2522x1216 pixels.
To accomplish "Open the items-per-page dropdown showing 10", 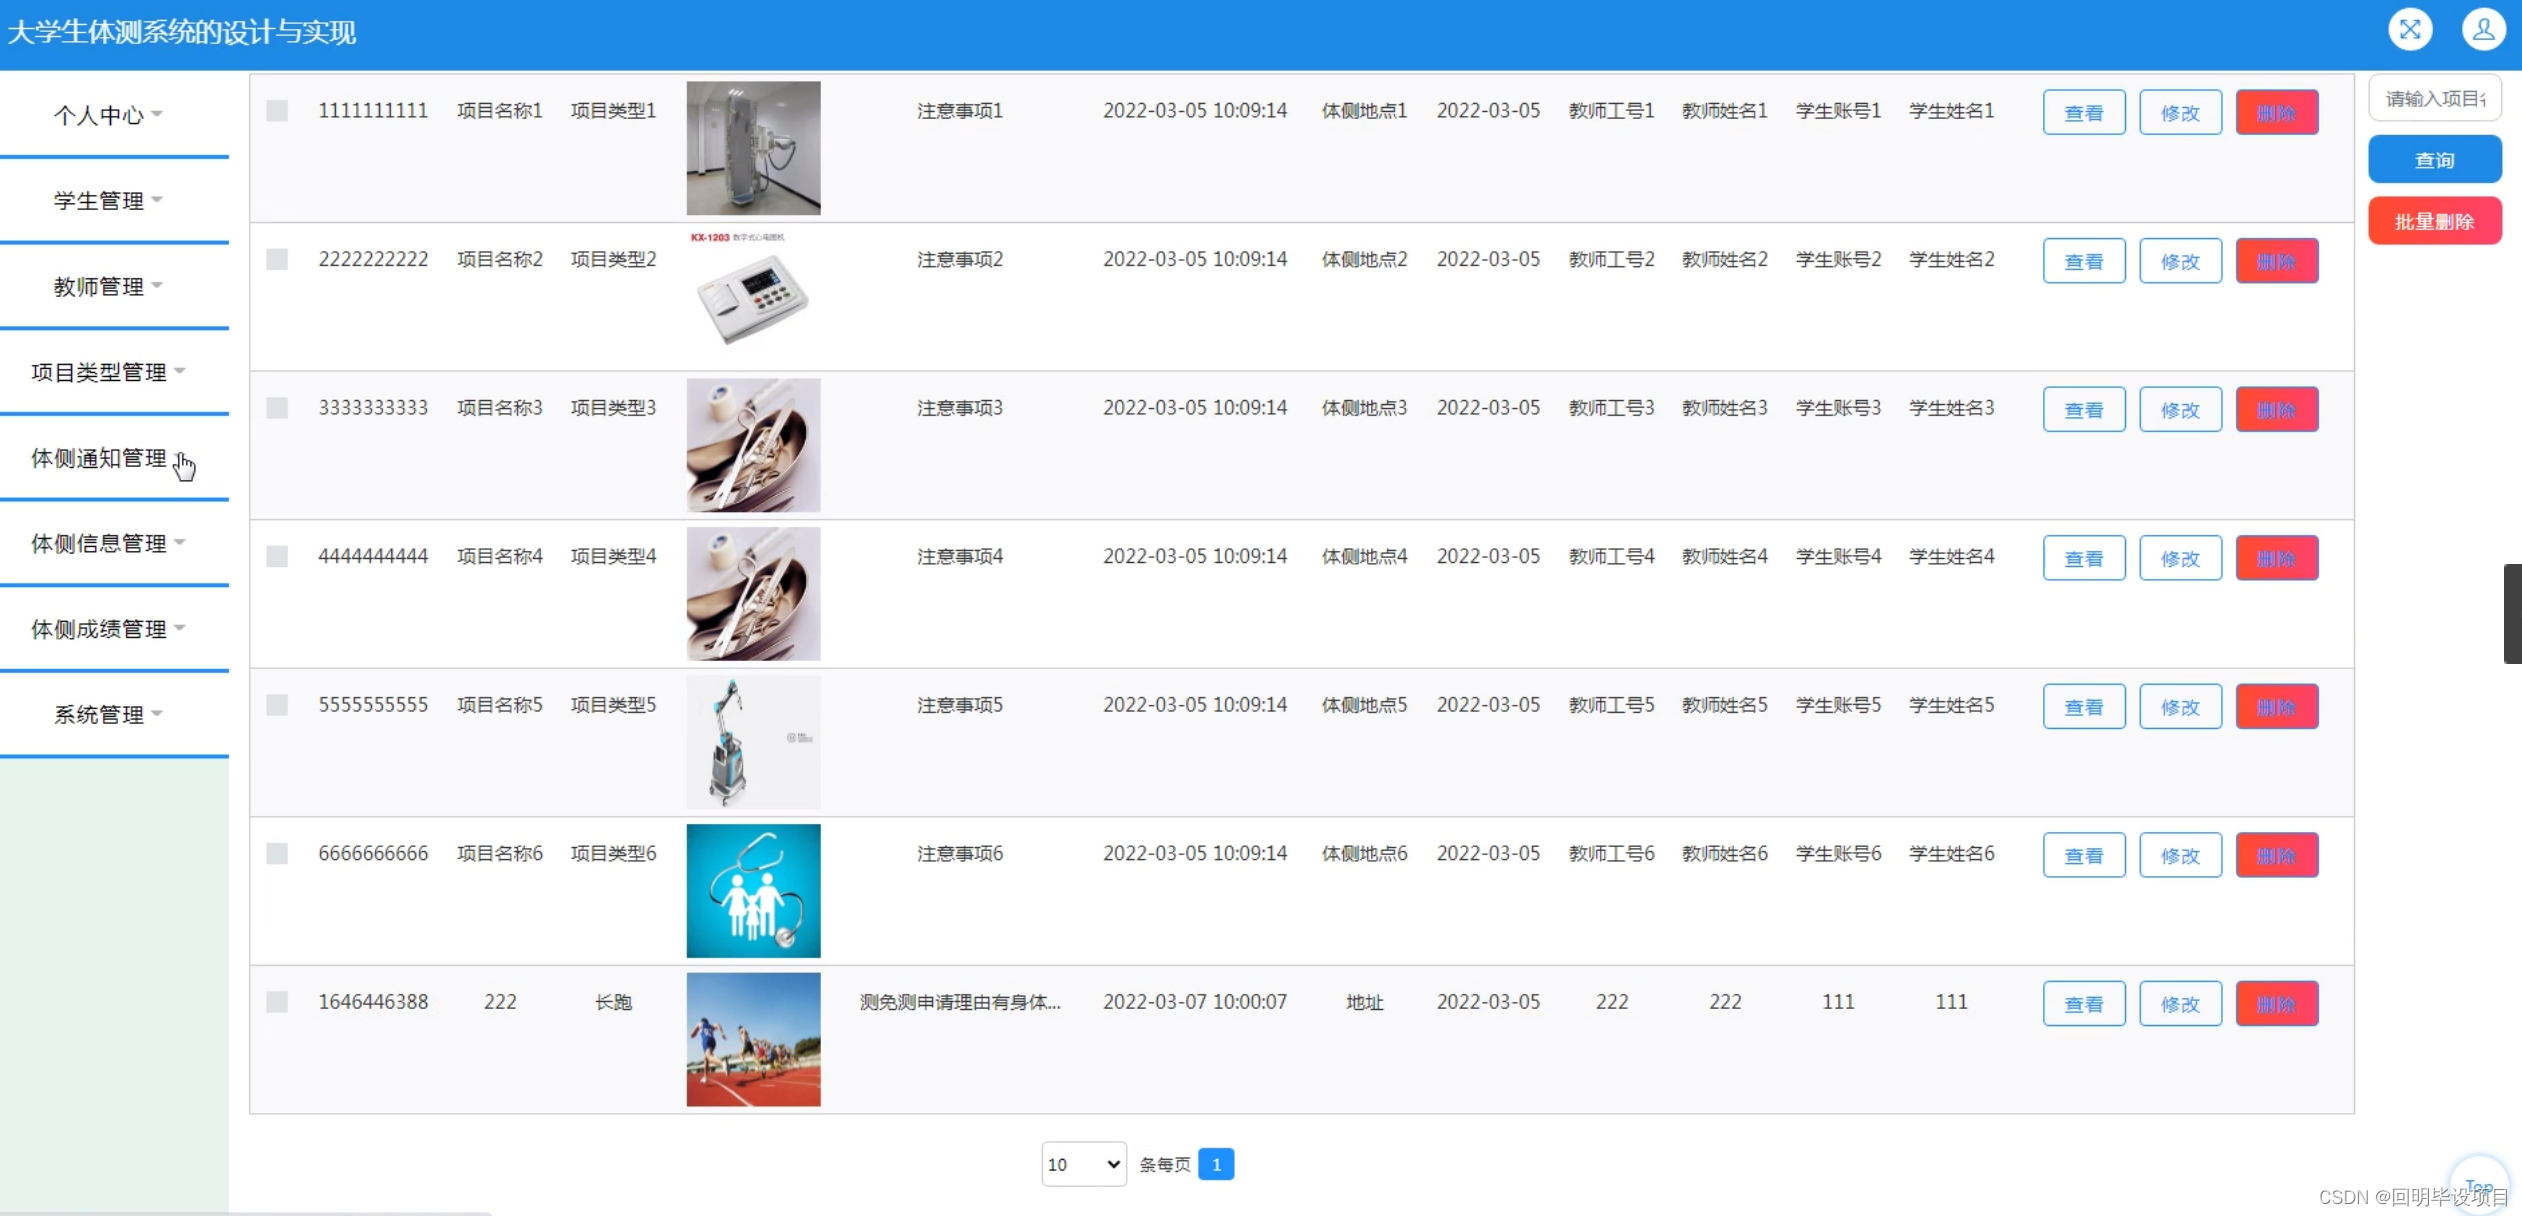I will pos(1083,1164).
